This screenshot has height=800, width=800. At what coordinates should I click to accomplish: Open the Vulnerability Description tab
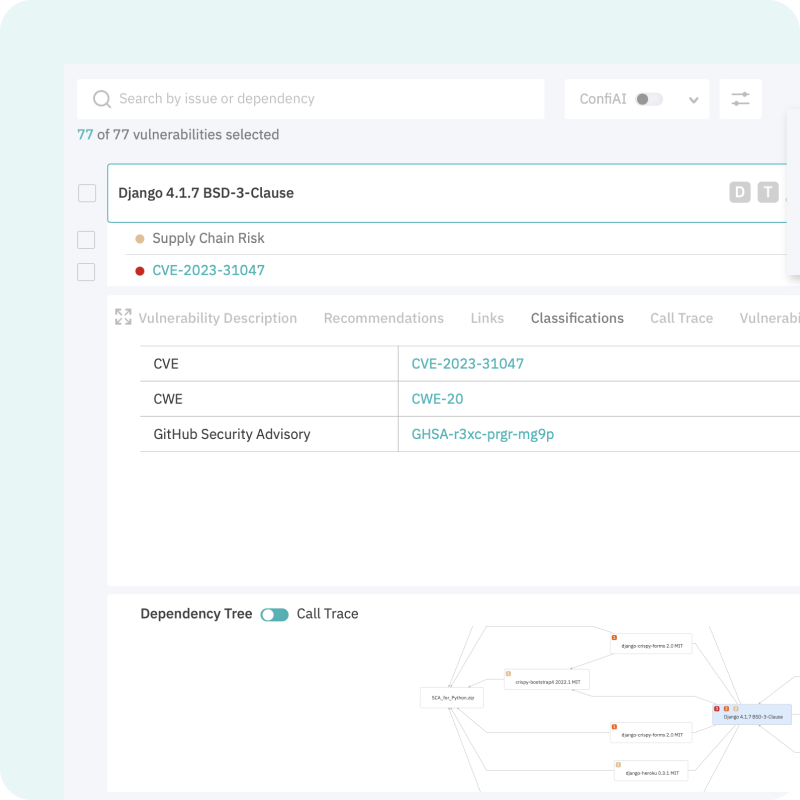pyautogui.click(x=218, y=318)
